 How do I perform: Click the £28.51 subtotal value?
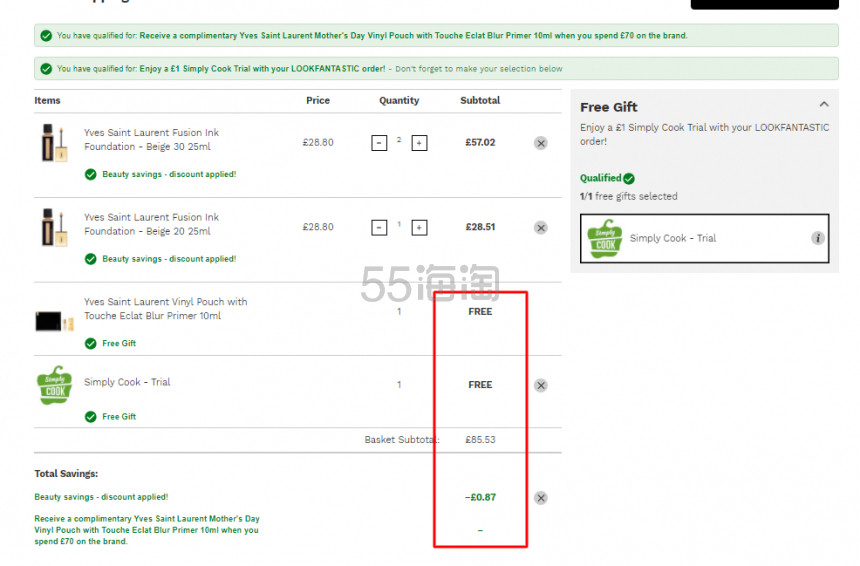[480, 227]
